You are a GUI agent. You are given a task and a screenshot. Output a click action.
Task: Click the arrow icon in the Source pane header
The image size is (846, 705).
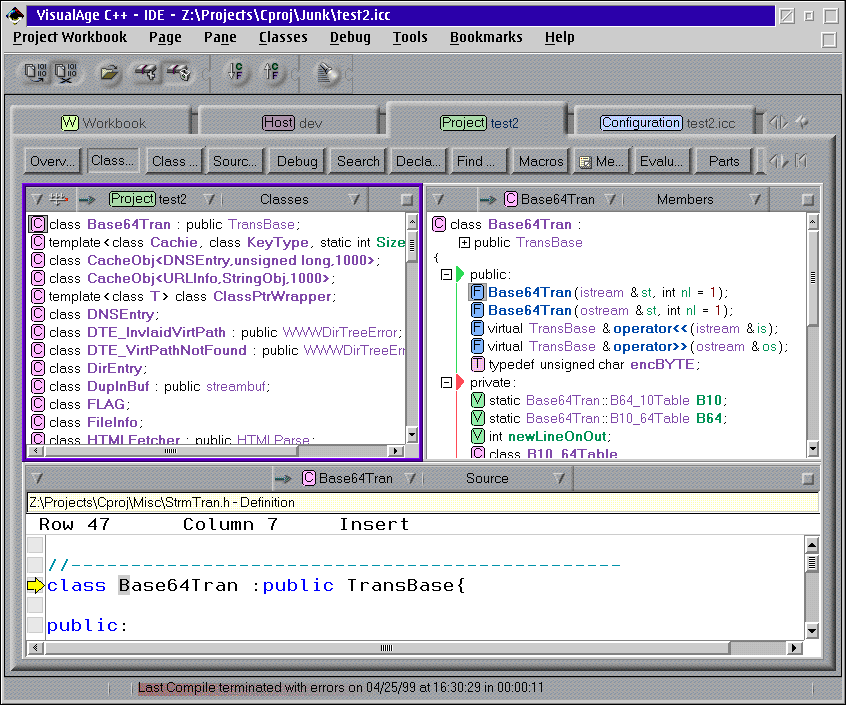pos(283,478)
